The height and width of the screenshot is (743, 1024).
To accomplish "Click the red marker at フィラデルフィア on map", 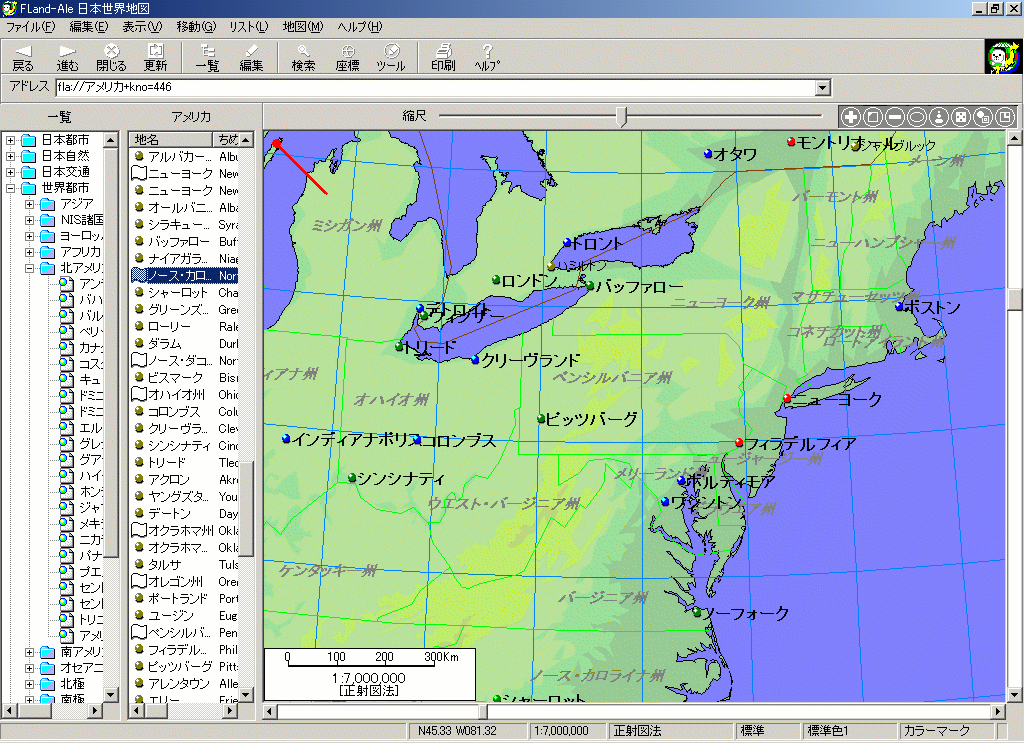I will 739,443.
